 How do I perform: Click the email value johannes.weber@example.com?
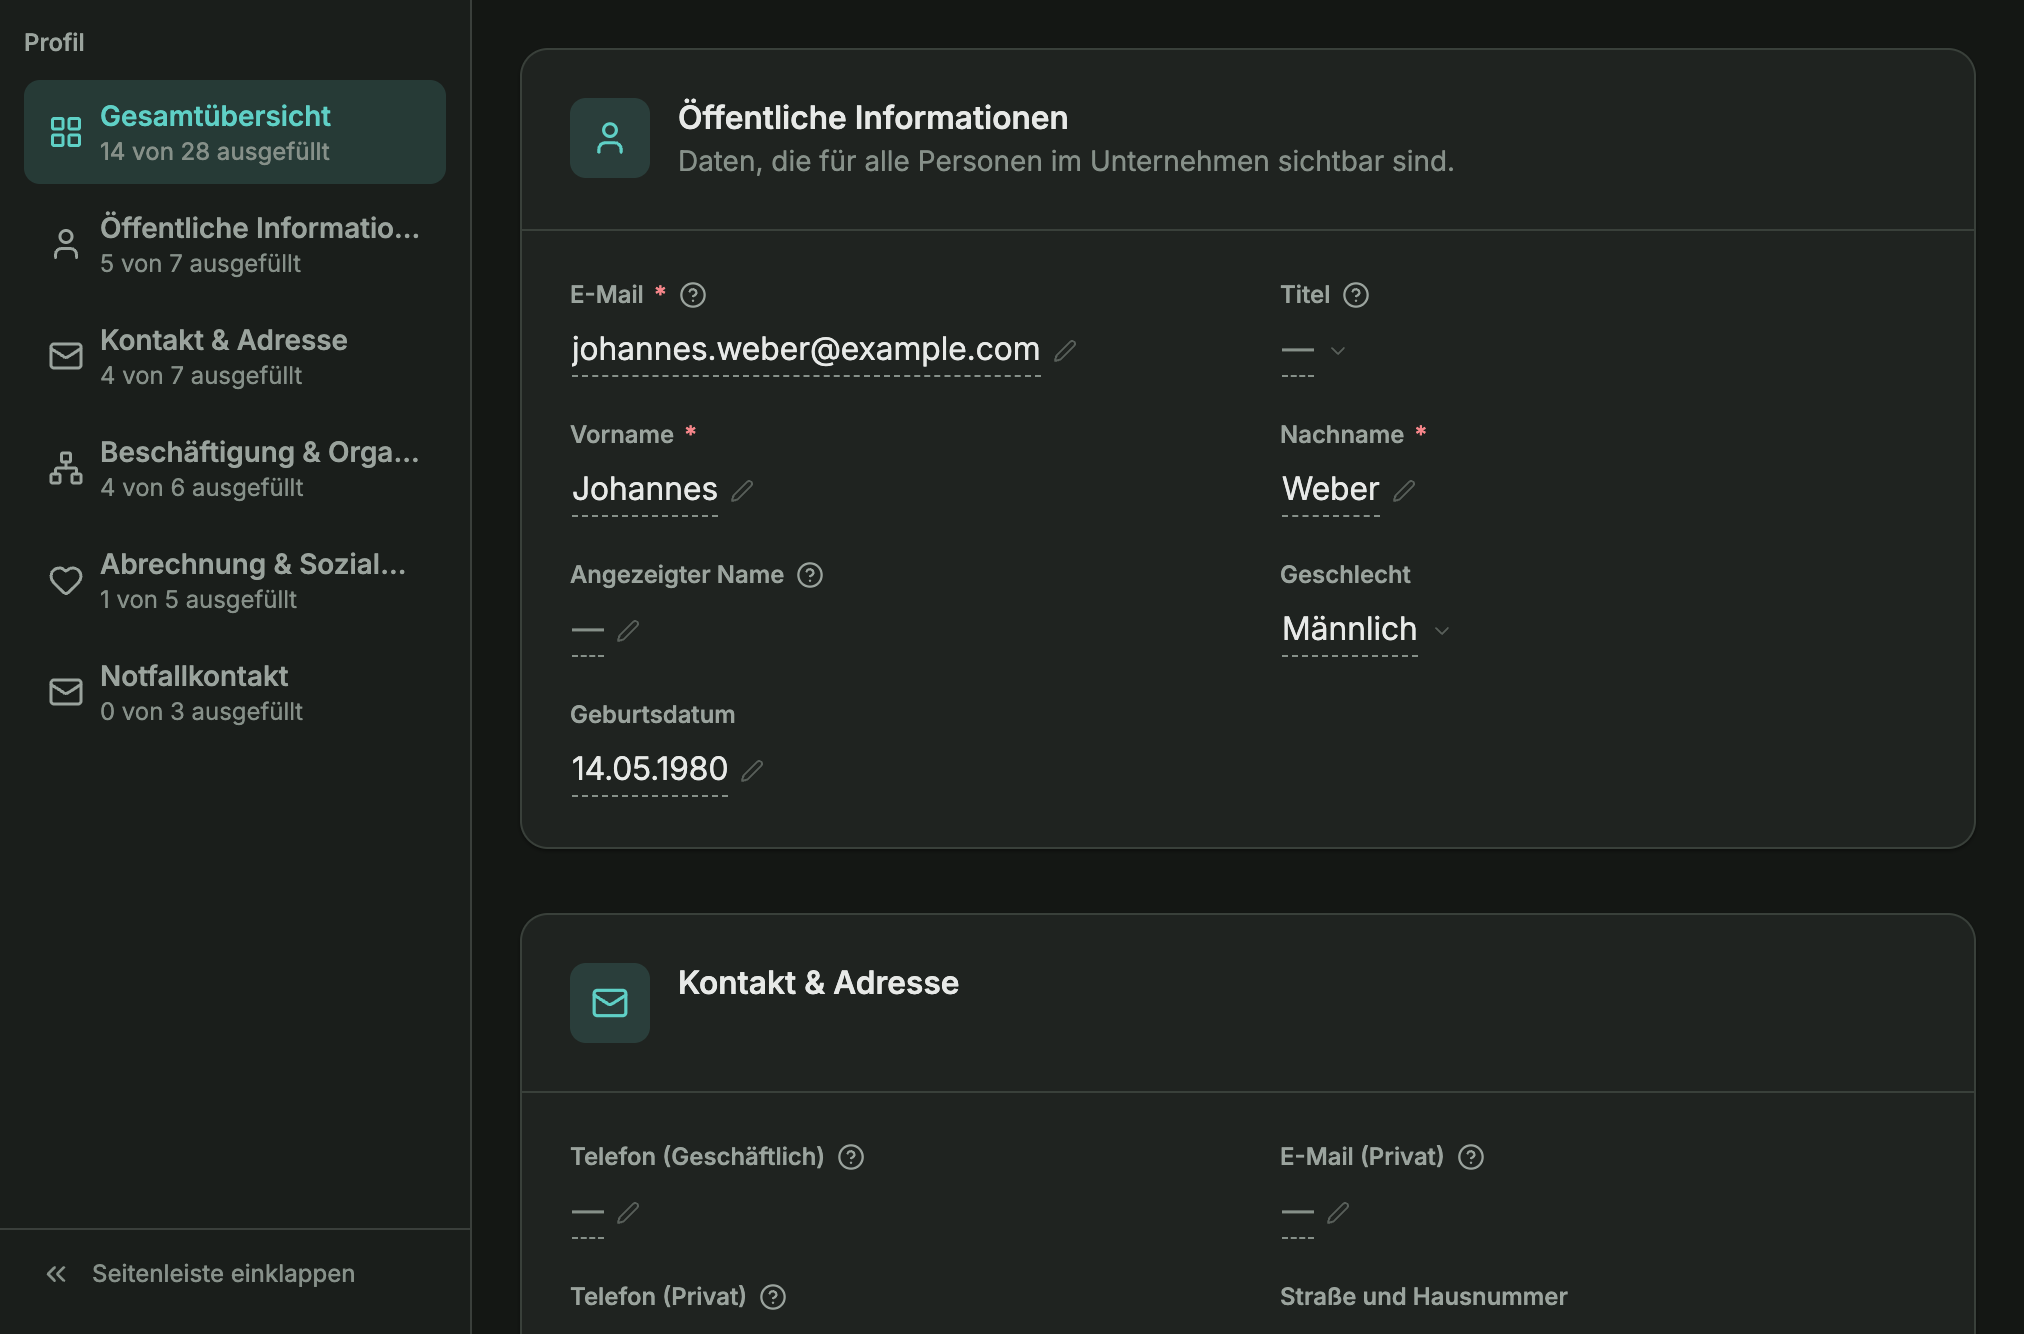click(x=806, y=349)
